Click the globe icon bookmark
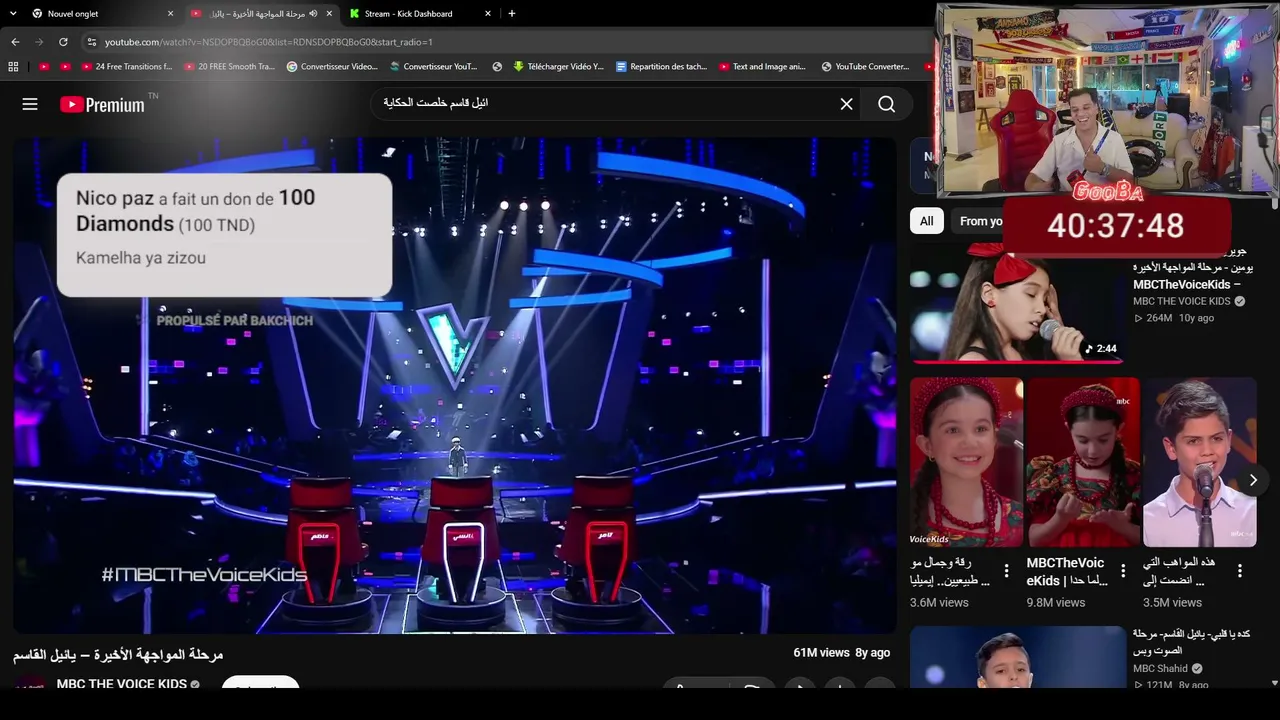This screenshot has width=1280, height=720. pos(497,67)
